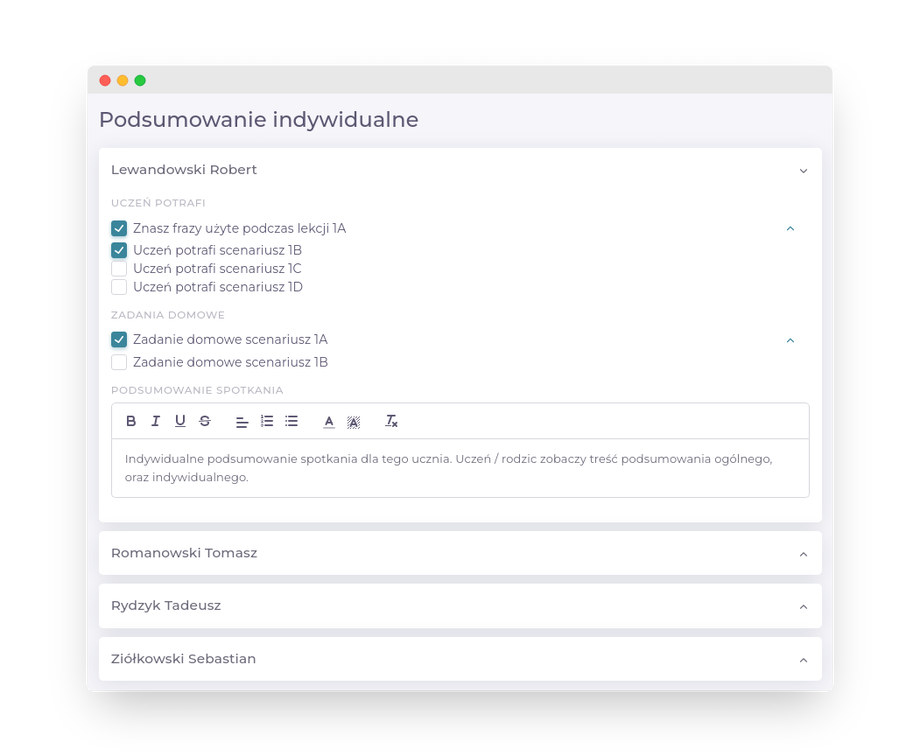Insert a numbered list
Screen dimensions: 920x756
pyautogui.click(x=267, y=421)
